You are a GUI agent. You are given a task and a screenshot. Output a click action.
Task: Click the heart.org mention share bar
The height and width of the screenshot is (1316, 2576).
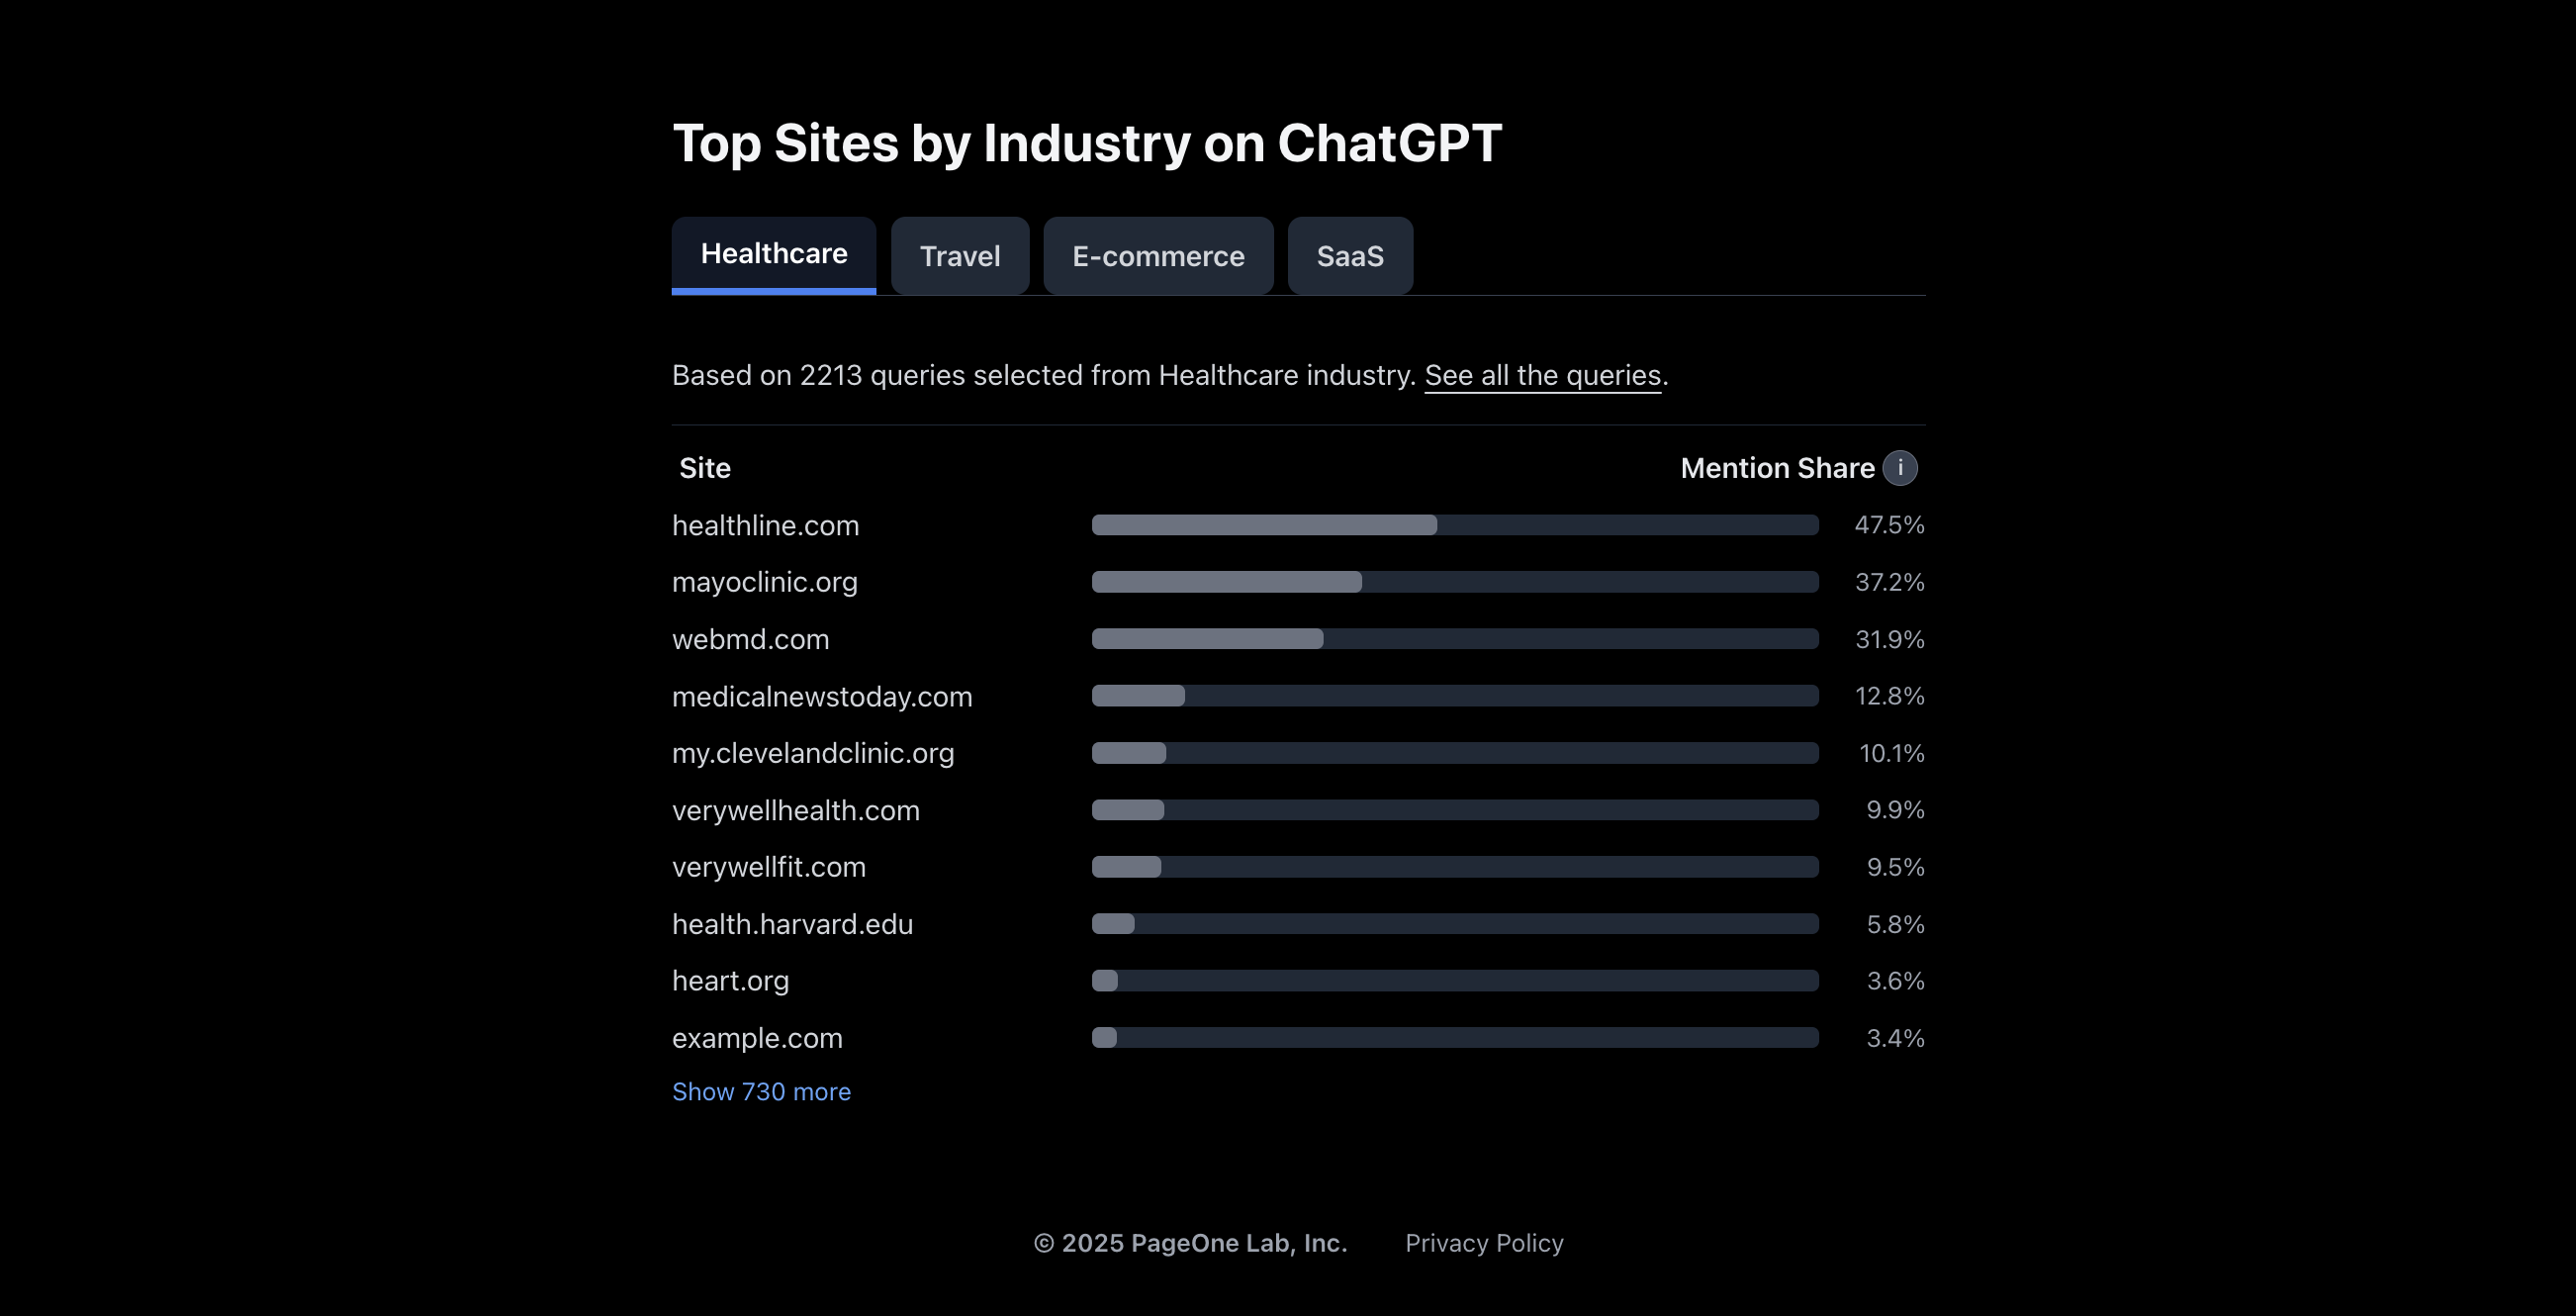point(1454,981)
